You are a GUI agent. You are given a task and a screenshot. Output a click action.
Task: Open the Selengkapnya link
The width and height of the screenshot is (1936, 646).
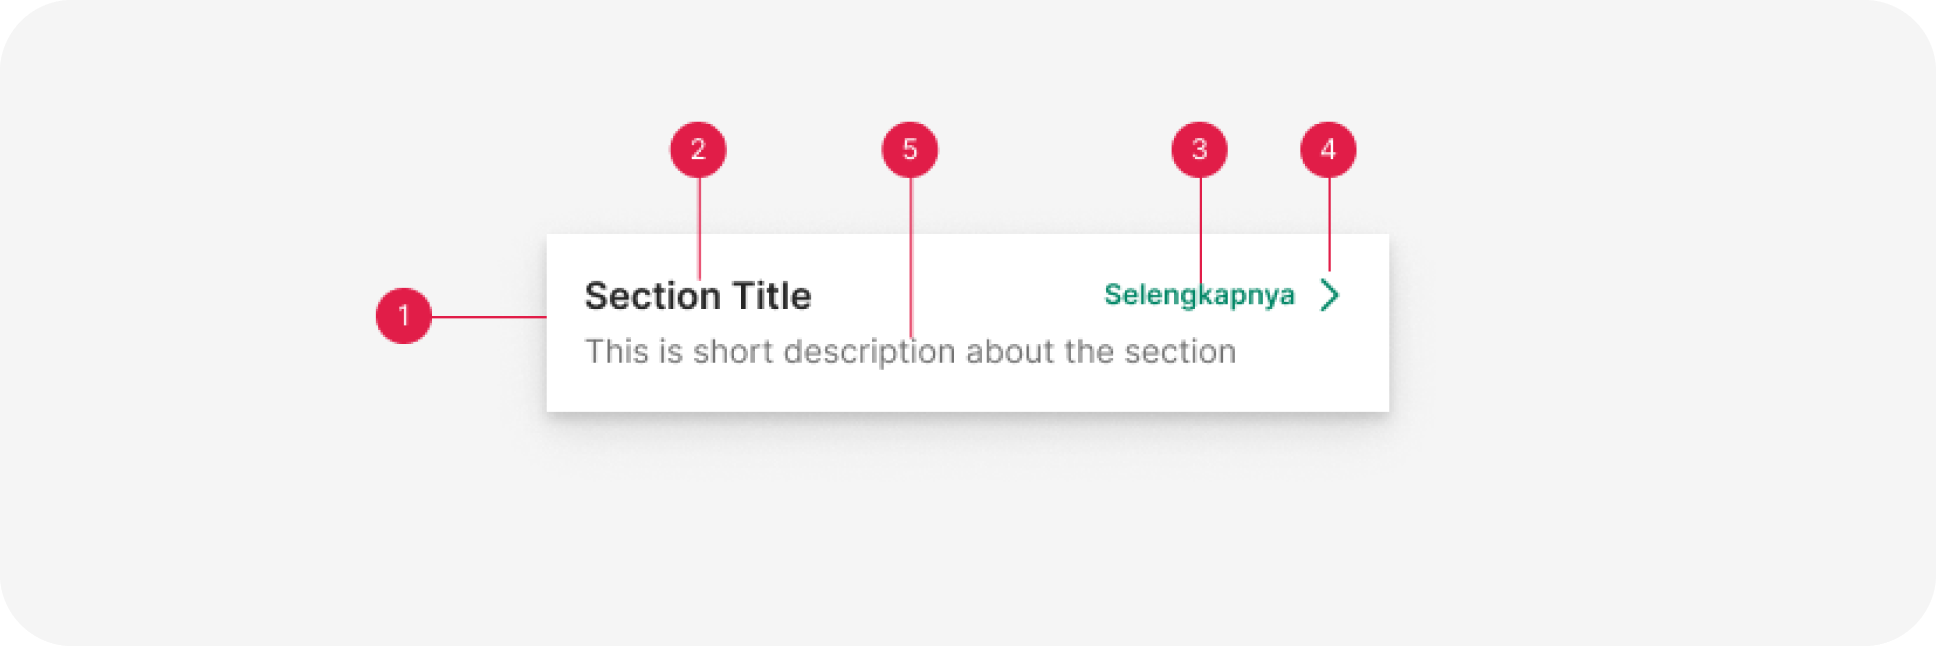coord(1198,295)
